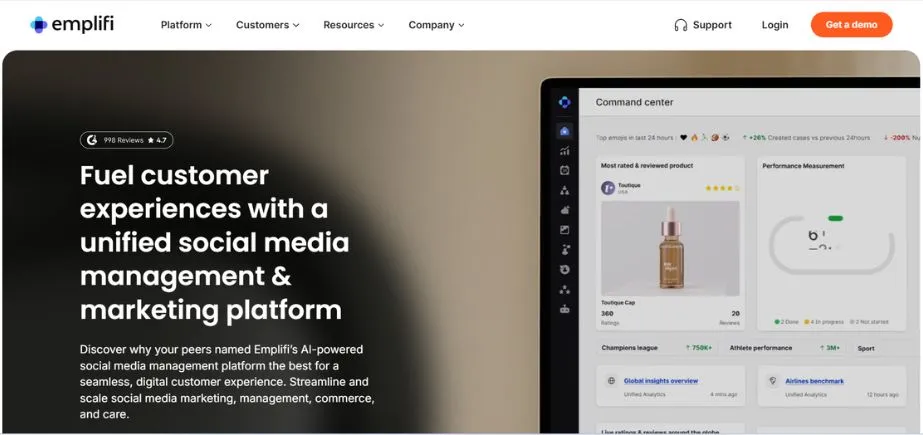Open the 998 Reviews badge

pyautogui.click(x=127, y=140)
